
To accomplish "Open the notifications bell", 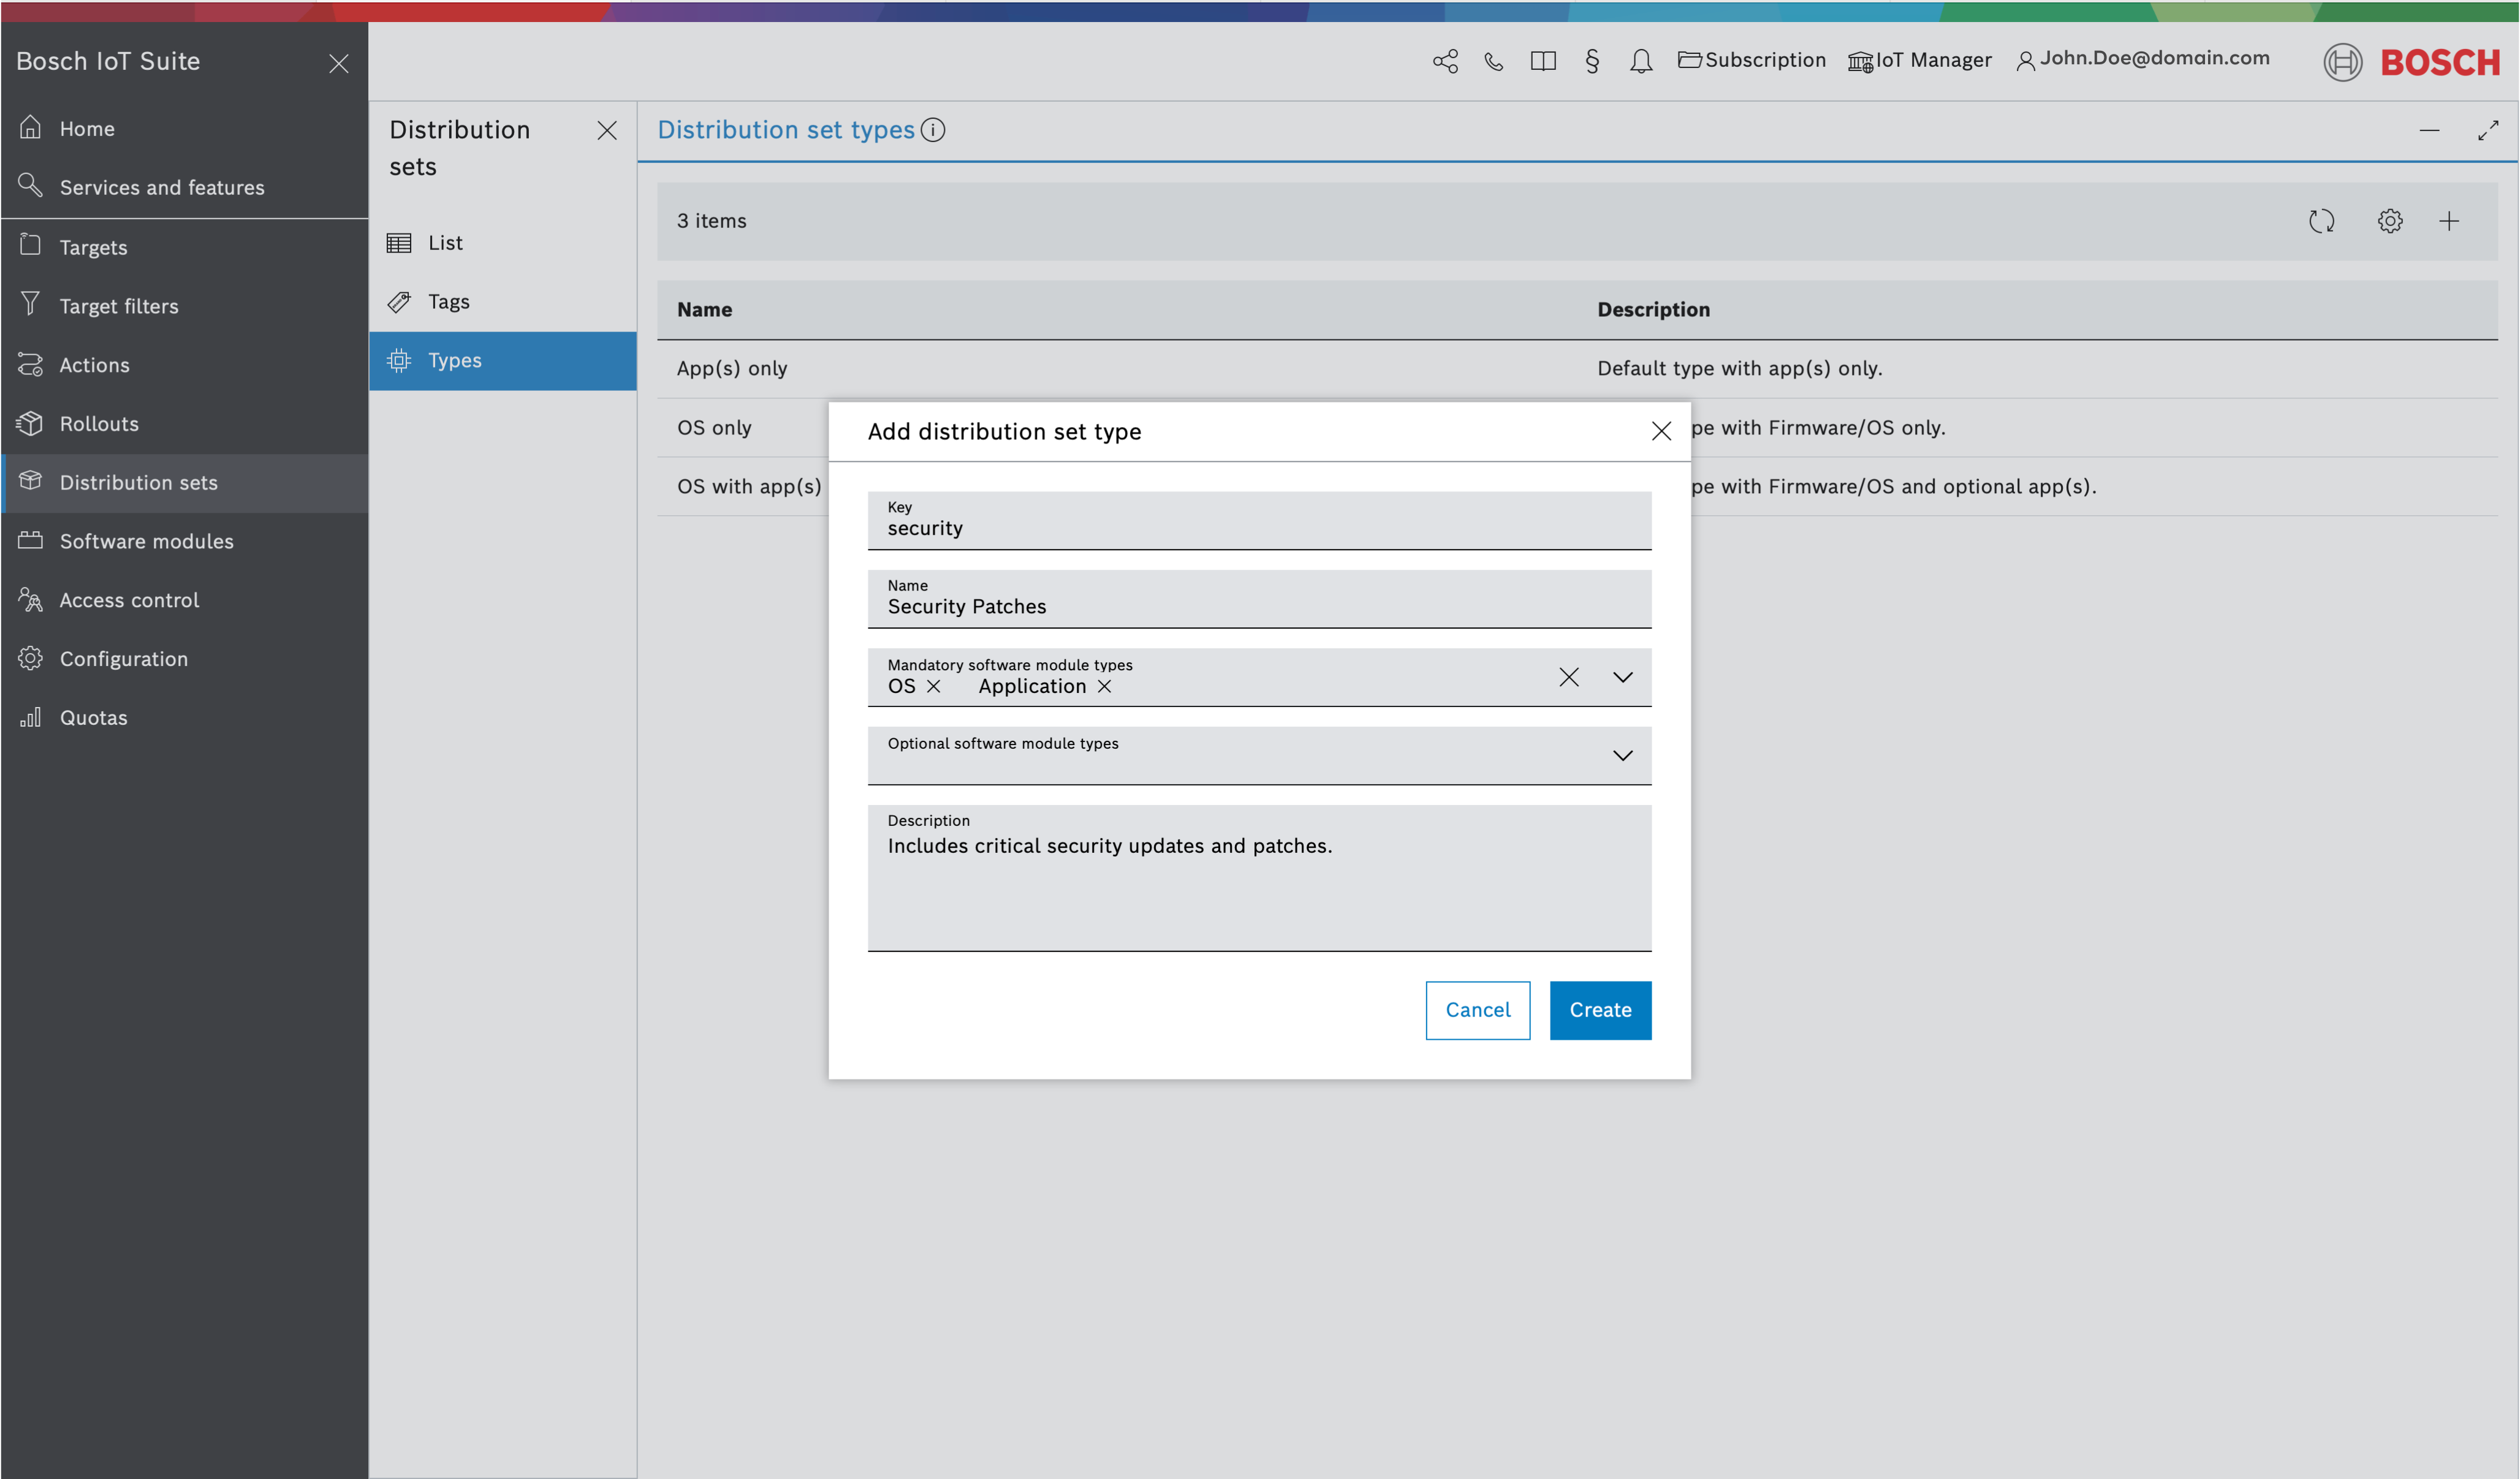I will [1641, 61].
